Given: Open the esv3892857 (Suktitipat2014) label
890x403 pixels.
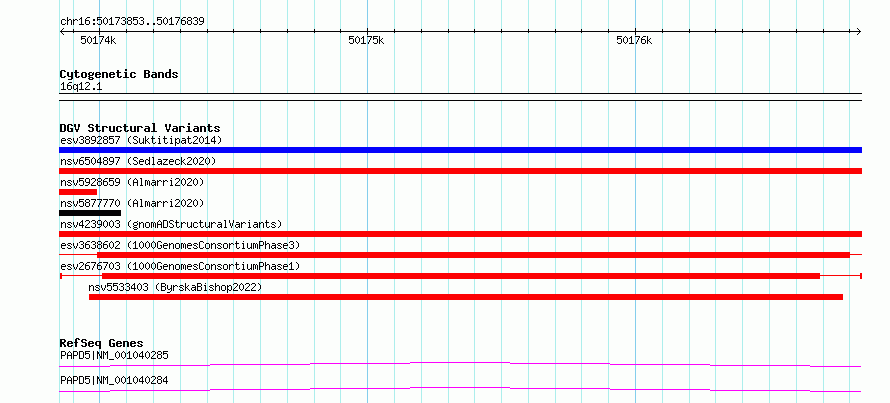Looking at the screenshot, I should click(141, 140).
